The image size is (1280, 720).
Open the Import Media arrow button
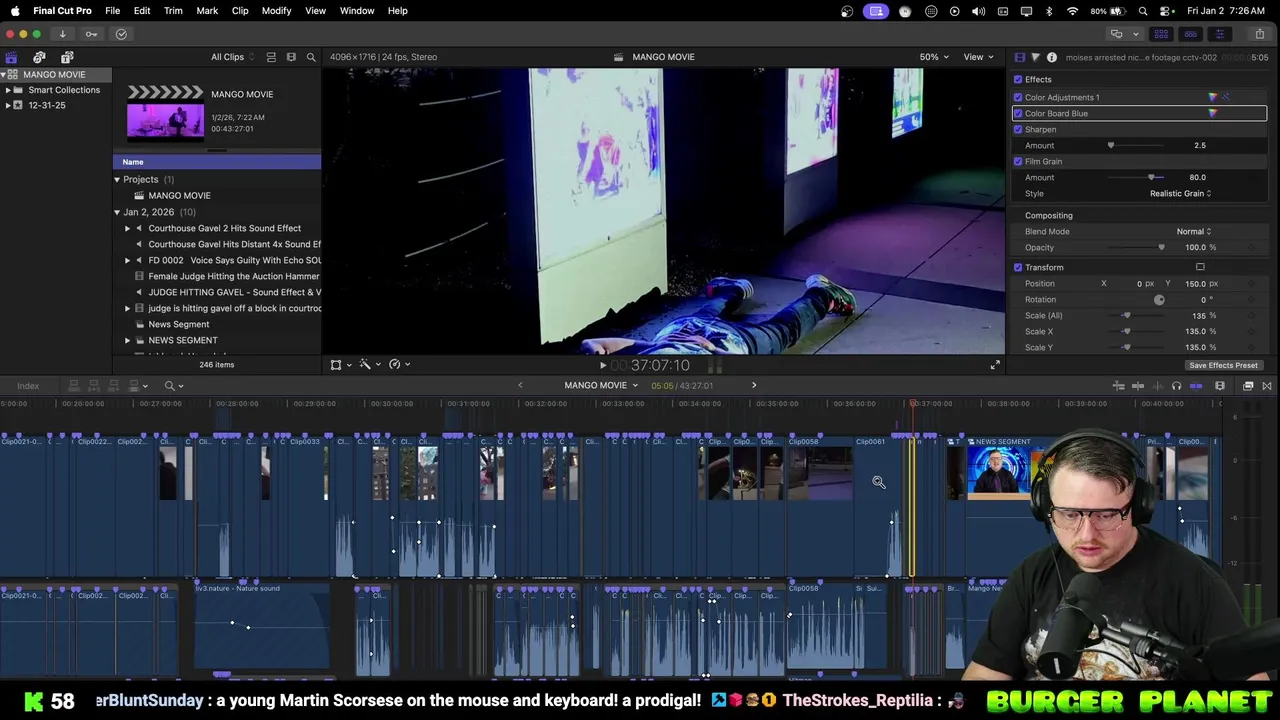(x=62, y=34)
